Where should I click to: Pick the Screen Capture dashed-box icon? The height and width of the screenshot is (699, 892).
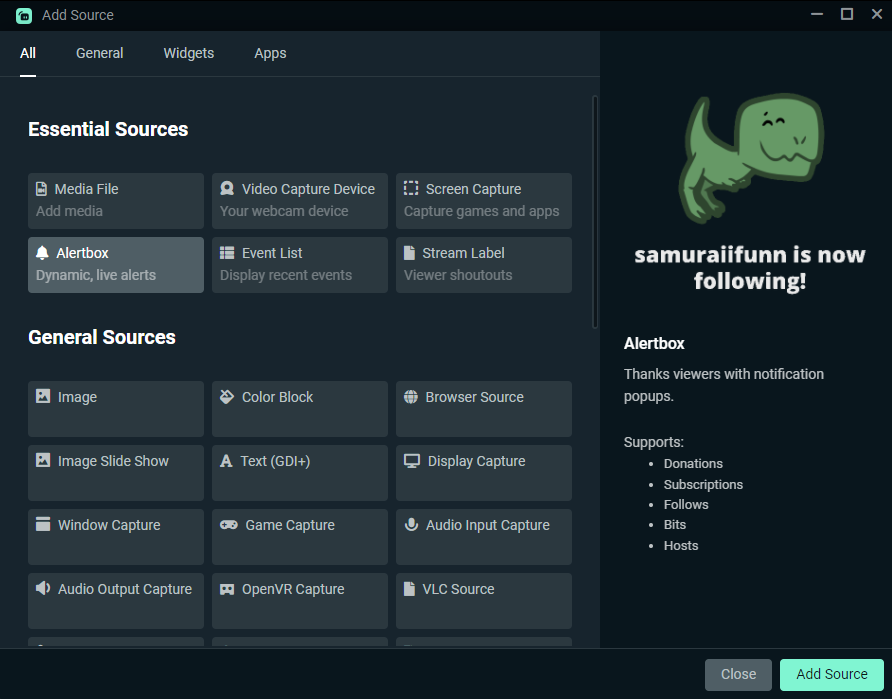(x=411, y=188)
